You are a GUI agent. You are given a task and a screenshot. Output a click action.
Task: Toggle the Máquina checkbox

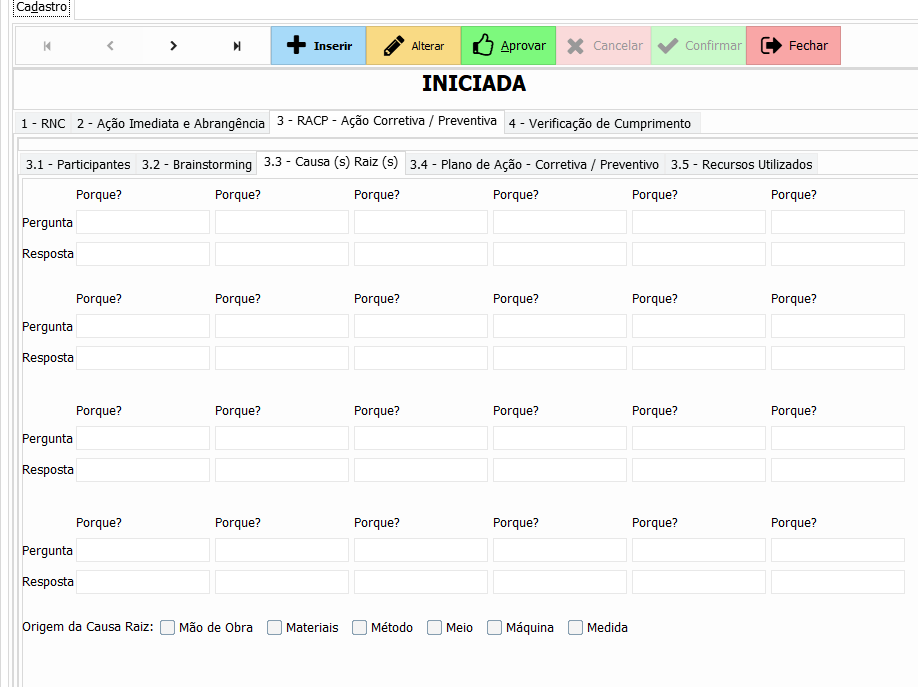tap(495, 628)
